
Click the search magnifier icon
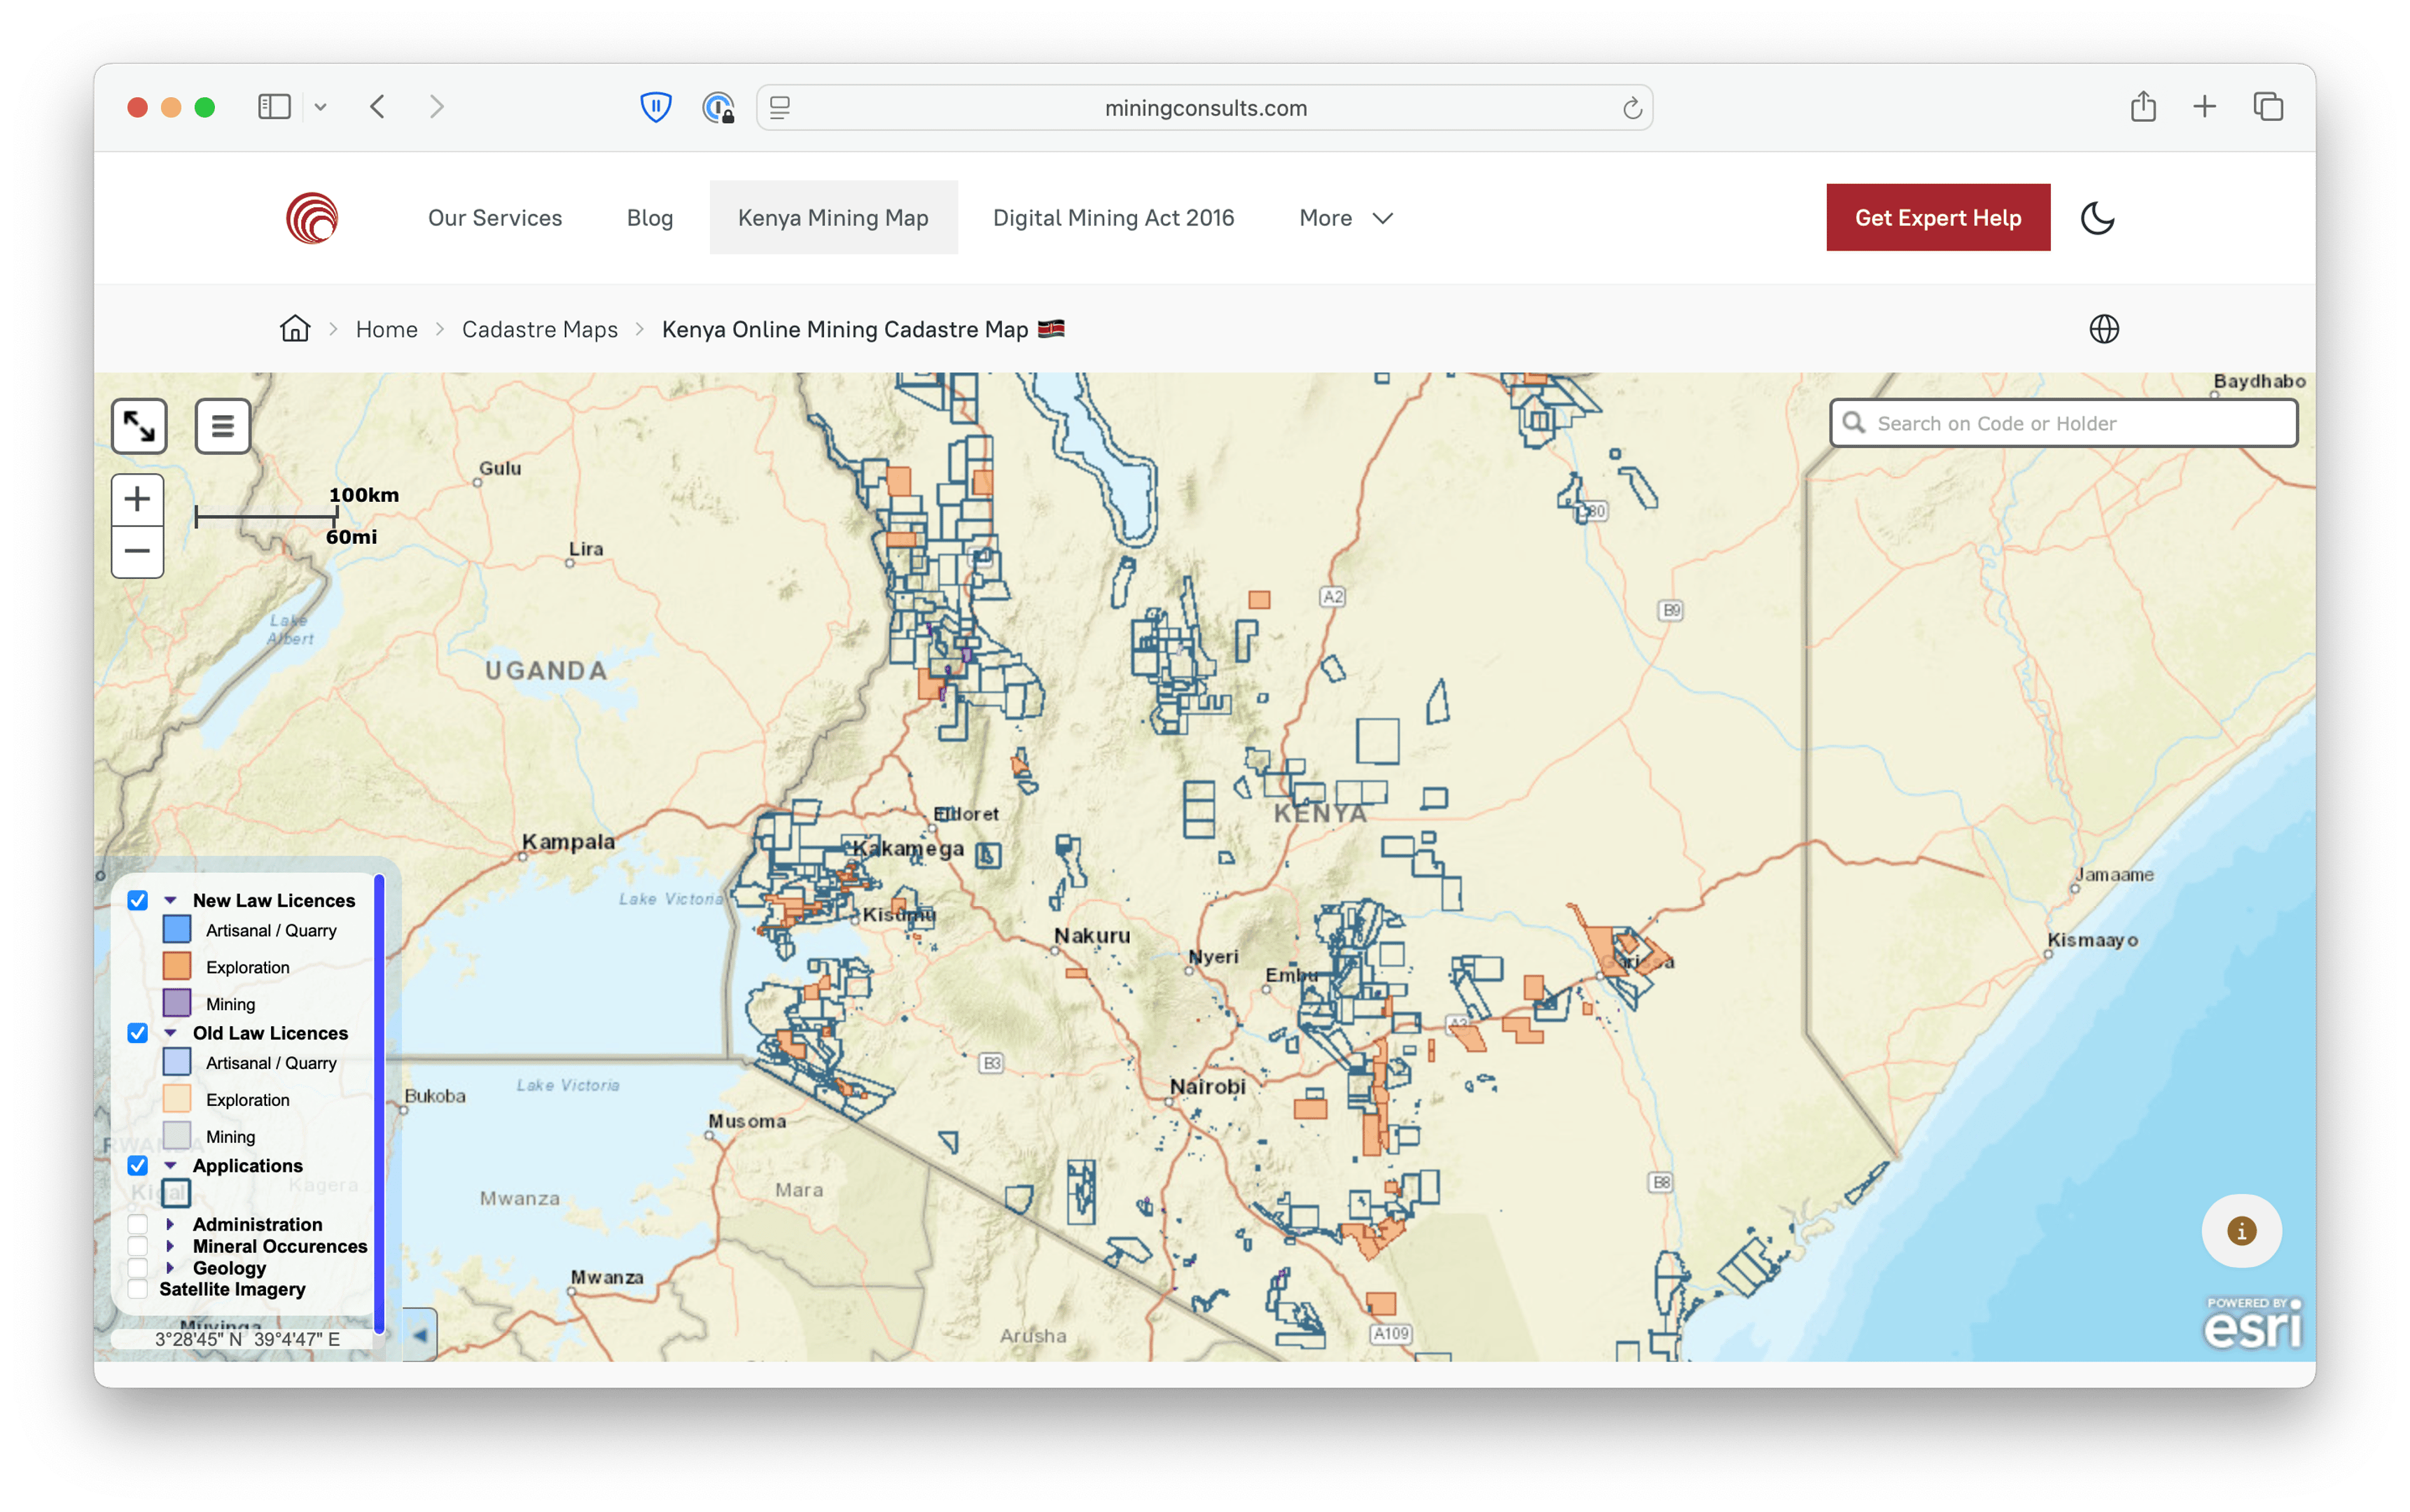tap(1853, 422)
